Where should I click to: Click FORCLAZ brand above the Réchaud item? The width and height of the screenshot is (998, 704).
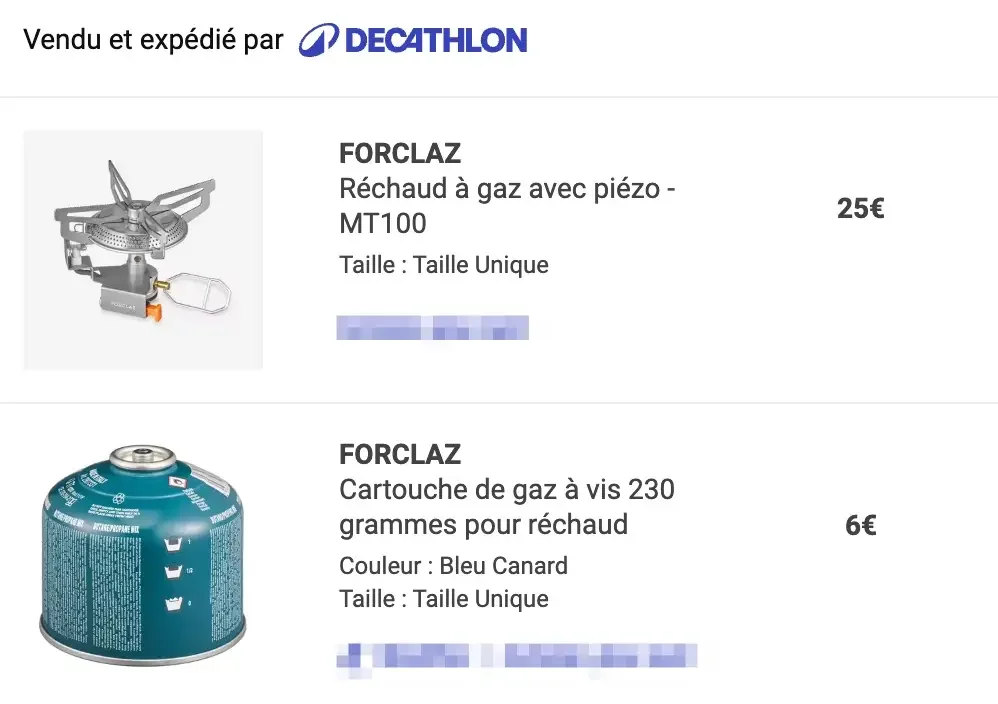(400, 153)
